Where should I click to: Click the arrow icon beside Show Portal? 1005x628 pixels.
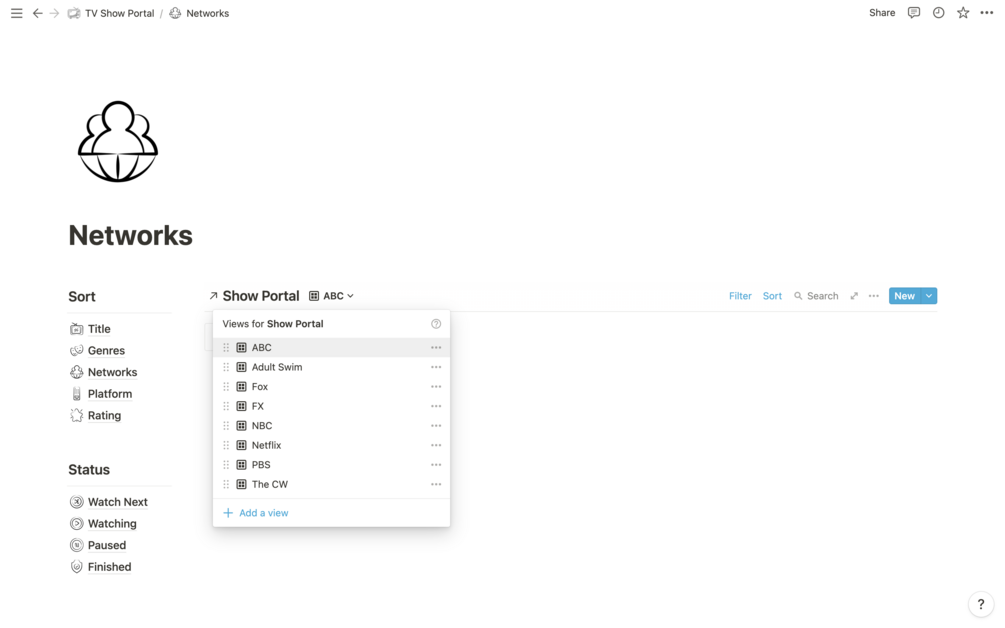[x=213, y=296]
